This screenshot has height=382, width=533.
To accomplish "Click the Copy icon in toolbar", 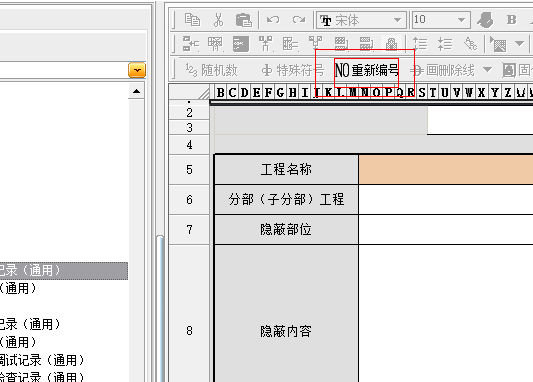I will (x=192, y=20).
